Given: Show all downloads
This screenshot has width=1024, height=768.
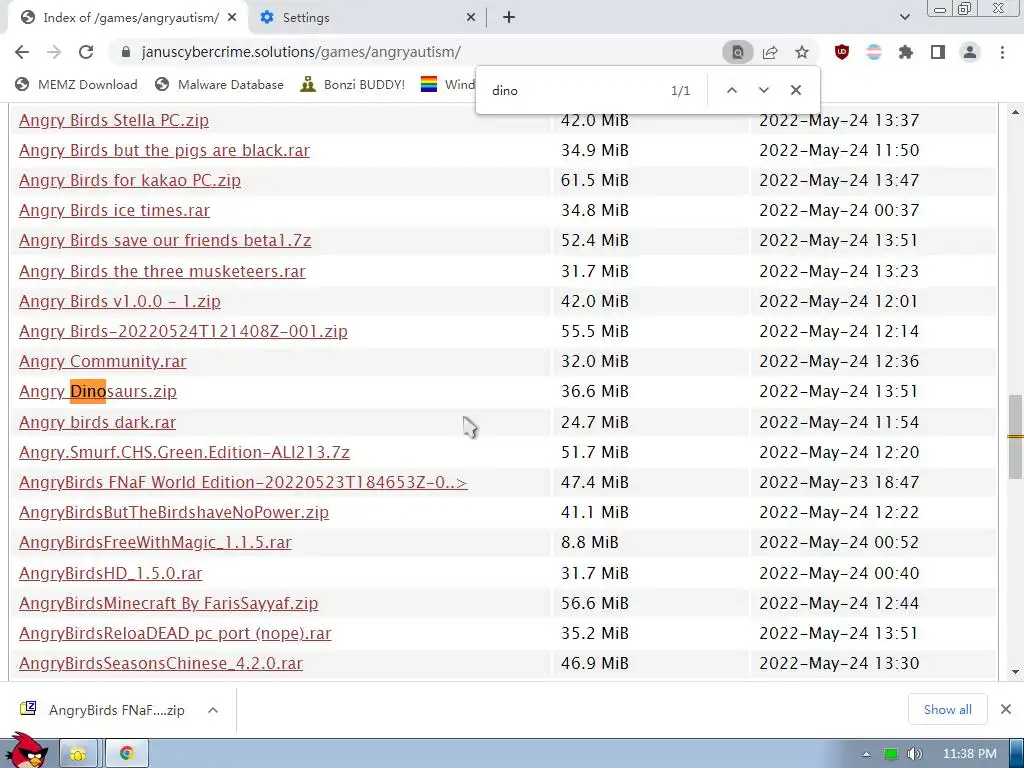Looking at the screenshot, I should (x=948, y=709).
